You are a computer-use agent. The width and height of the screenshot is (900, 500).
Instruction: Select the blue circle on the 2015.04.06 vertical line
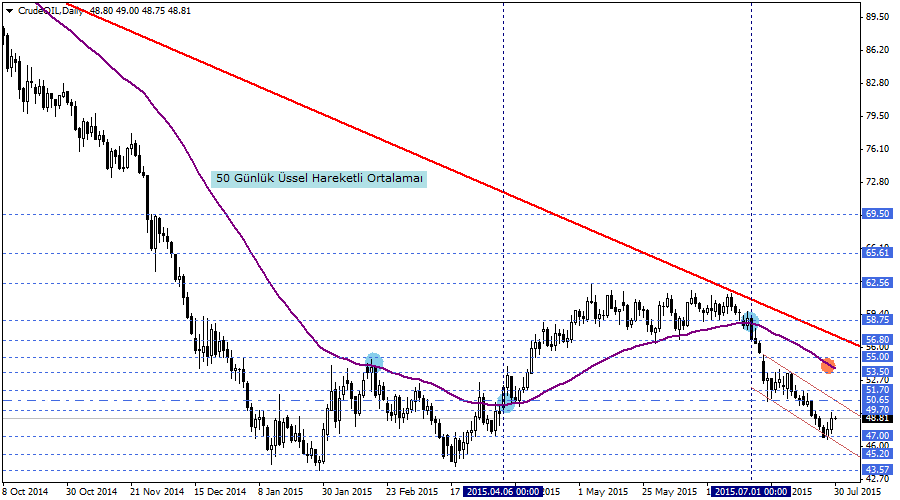(x=507, y=403)
